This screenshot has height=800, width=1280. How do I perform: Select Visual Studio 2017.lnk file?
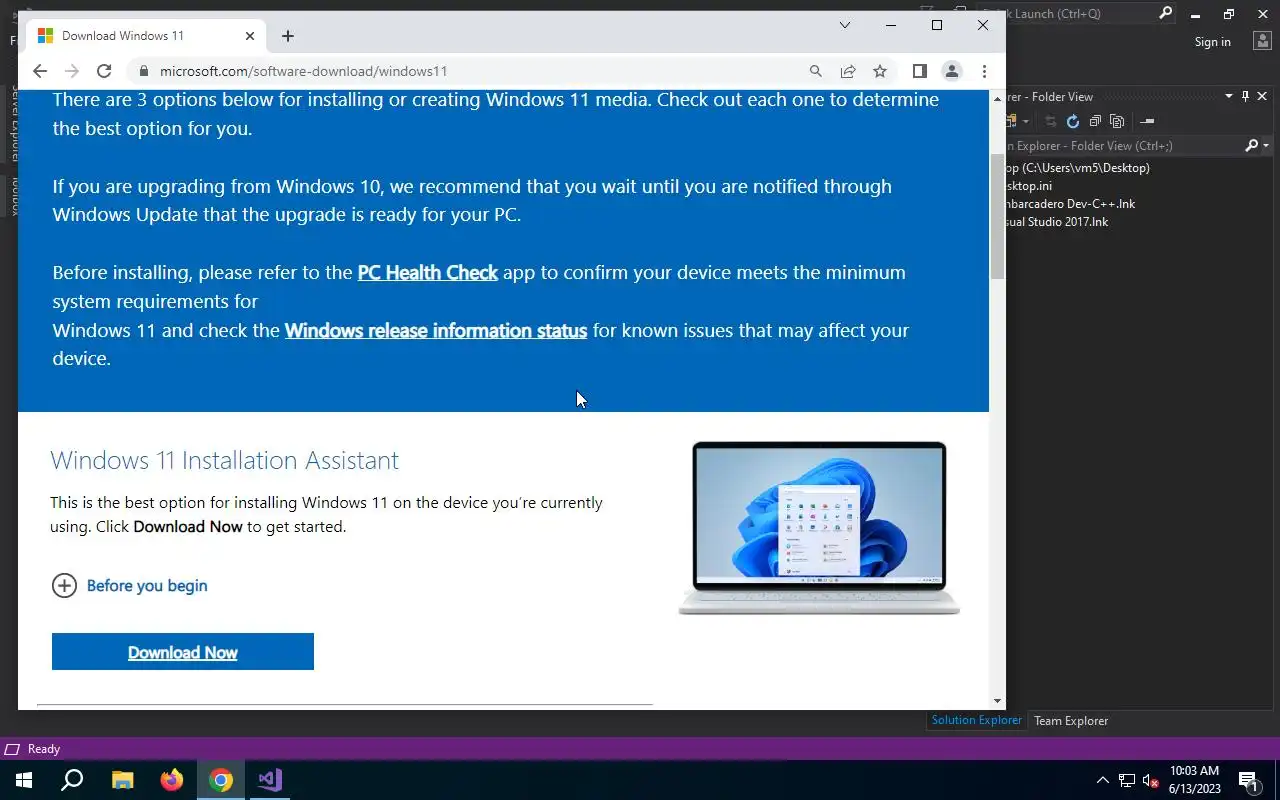tap(1058, 222)
